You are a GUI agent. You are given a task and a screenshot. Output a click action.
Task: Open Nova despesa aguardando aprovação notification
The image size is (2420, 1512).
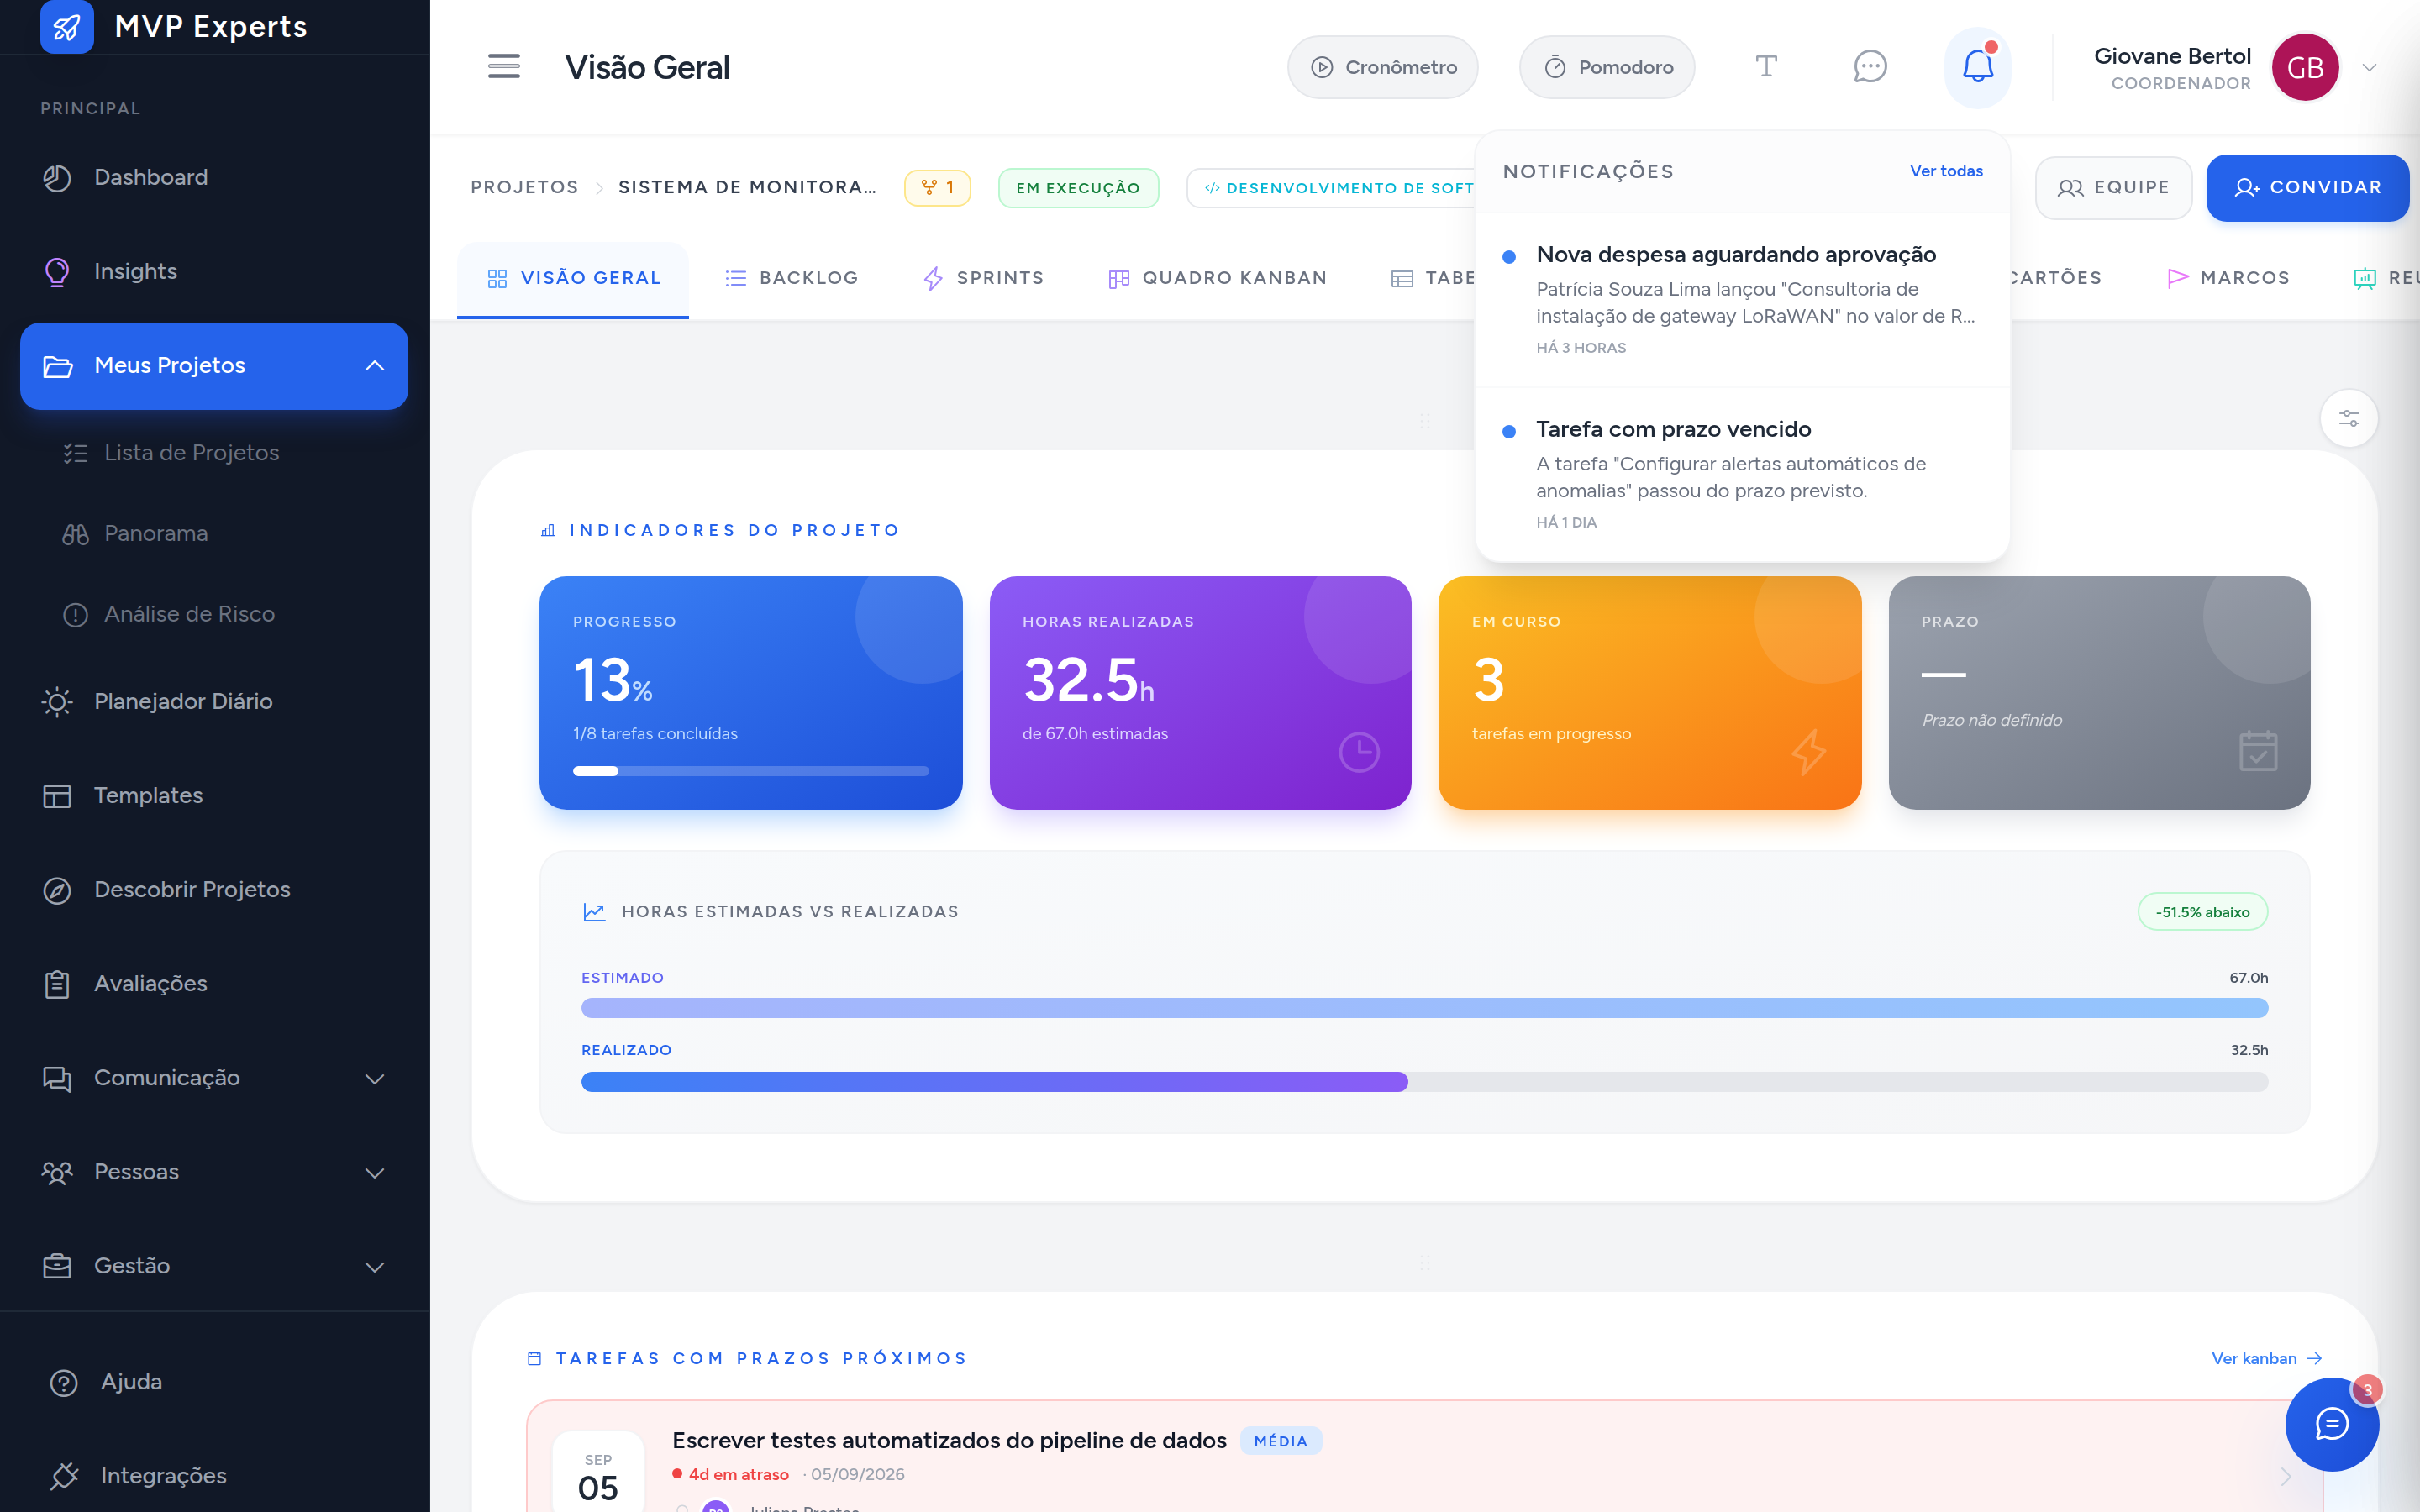(1742, 300)
